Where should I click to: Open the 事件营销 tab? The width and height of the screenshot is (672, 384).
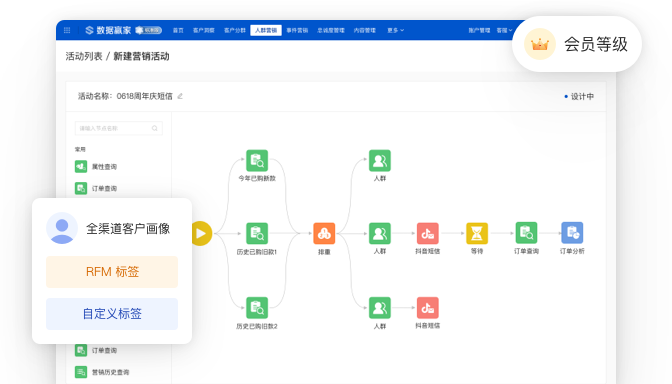coord(297,30)
